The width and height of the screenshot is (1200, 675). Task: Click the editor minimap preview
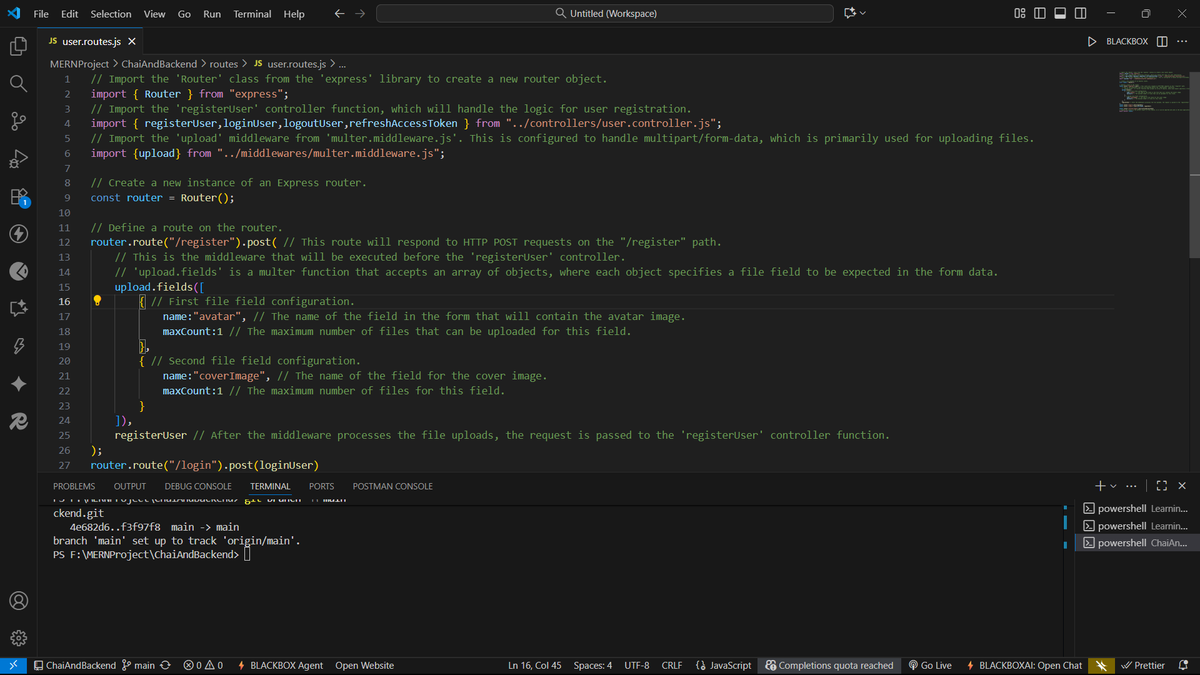click(x=1153, y=93)
